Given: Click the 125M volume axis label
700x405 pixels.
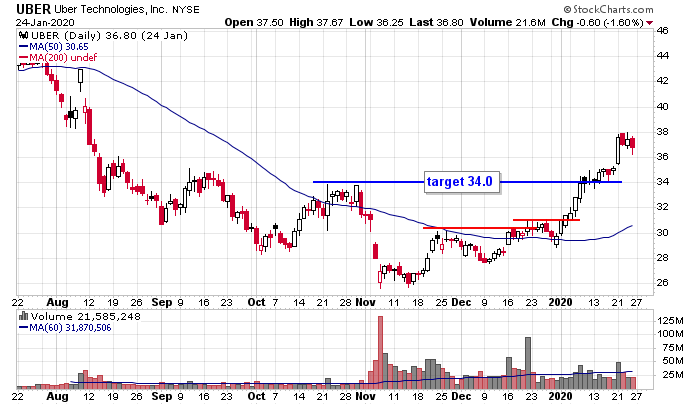Looking at the screenshot, I should [670, 321].
